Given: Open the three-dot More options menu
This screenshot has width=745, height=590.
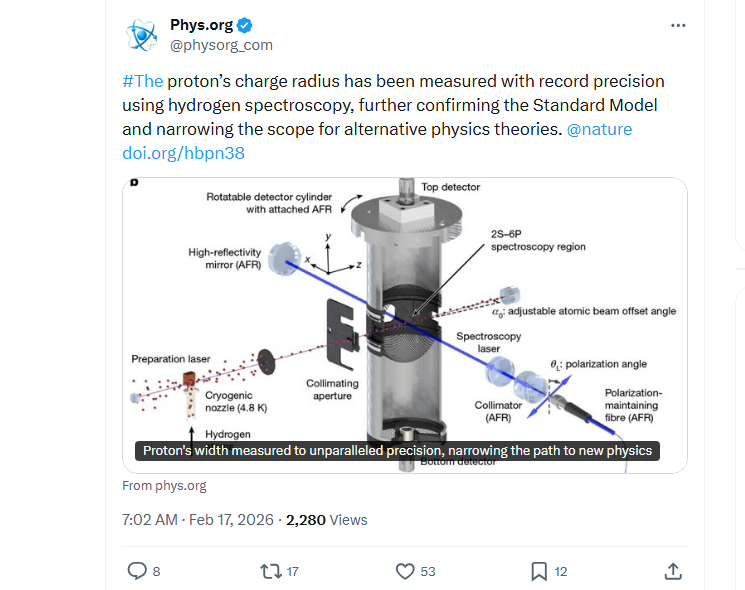Looking at the screenshot, I should pos(678,25).
